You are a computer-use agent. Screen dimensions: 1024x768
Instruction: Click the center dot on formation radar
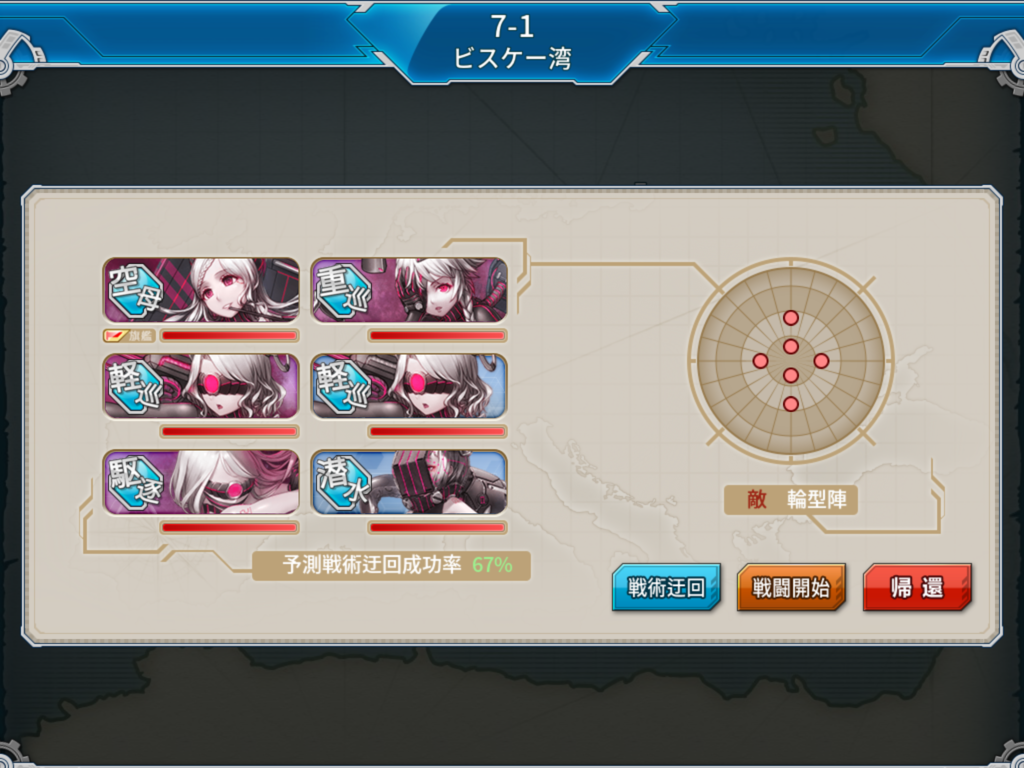click(791, 346)
